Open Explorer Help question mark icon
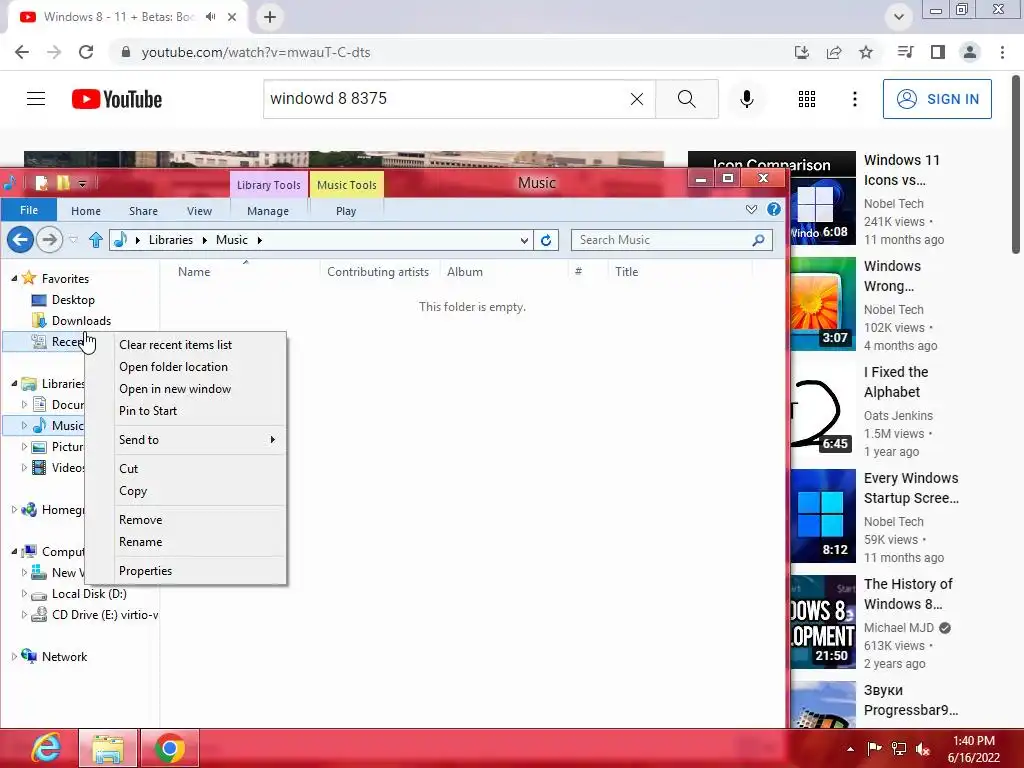The width and height of the screenshot is (1024, 768). pyautogui.click(x=774, y=209)
